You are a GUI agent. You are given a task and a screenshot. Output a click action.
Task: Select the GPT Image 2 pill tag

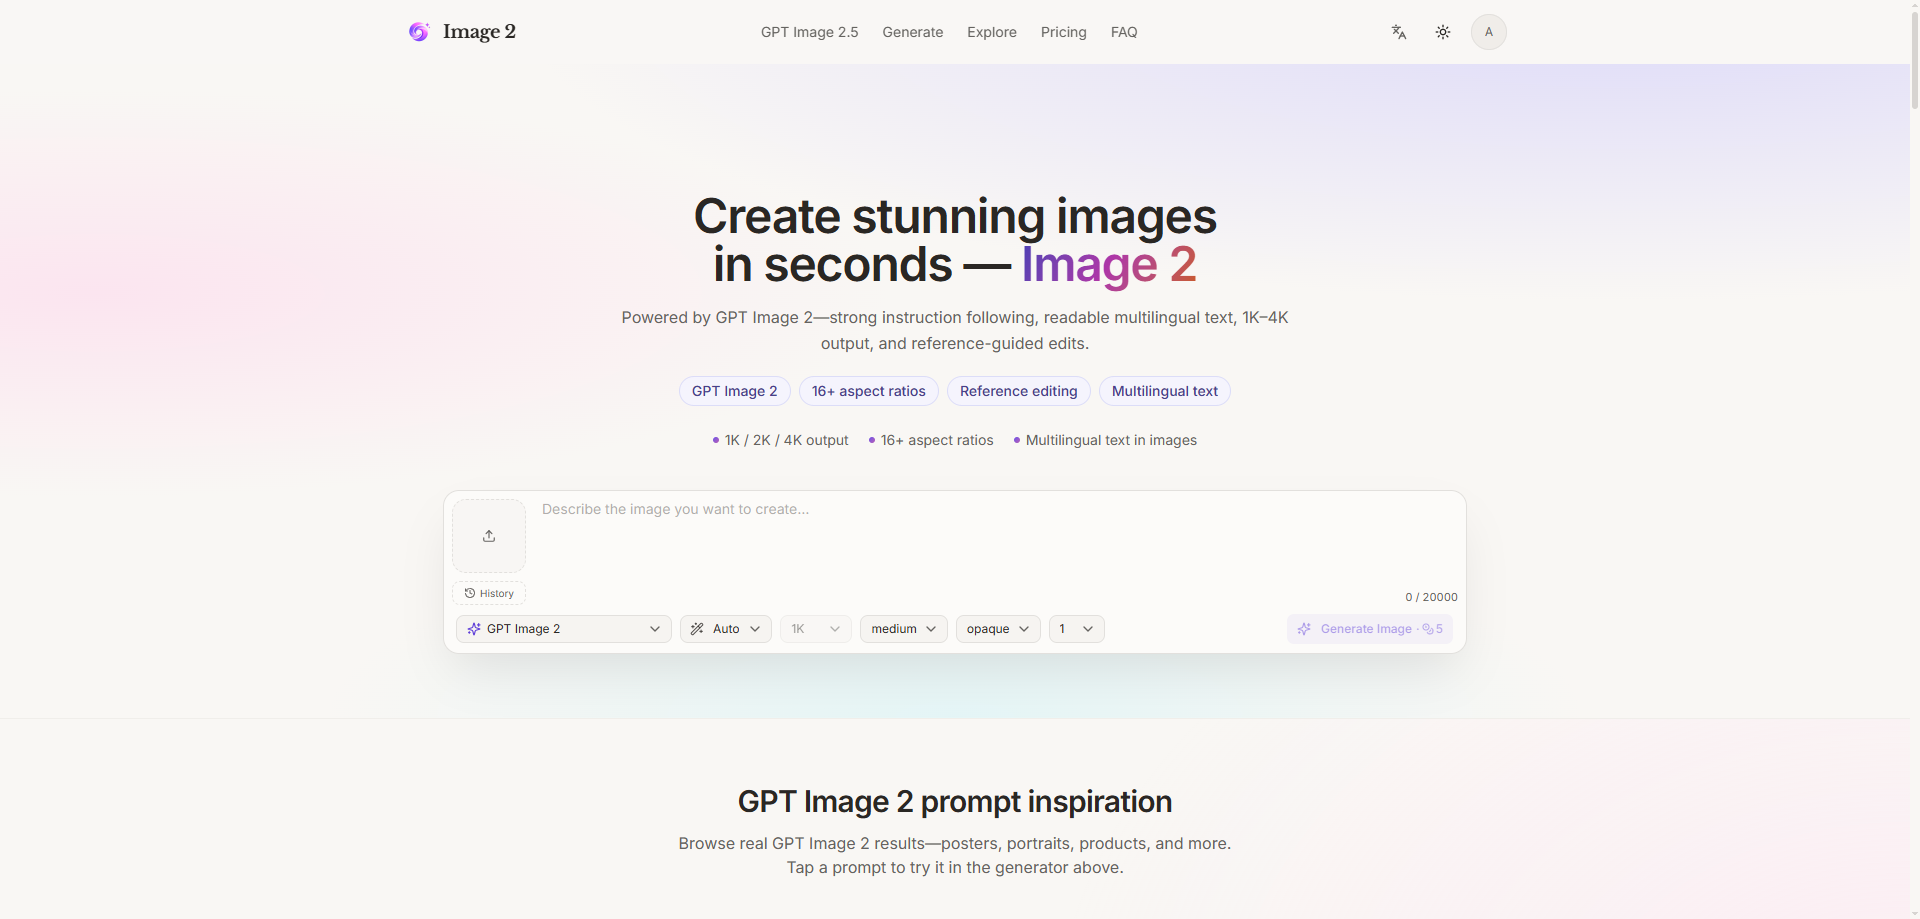[735, 391]
